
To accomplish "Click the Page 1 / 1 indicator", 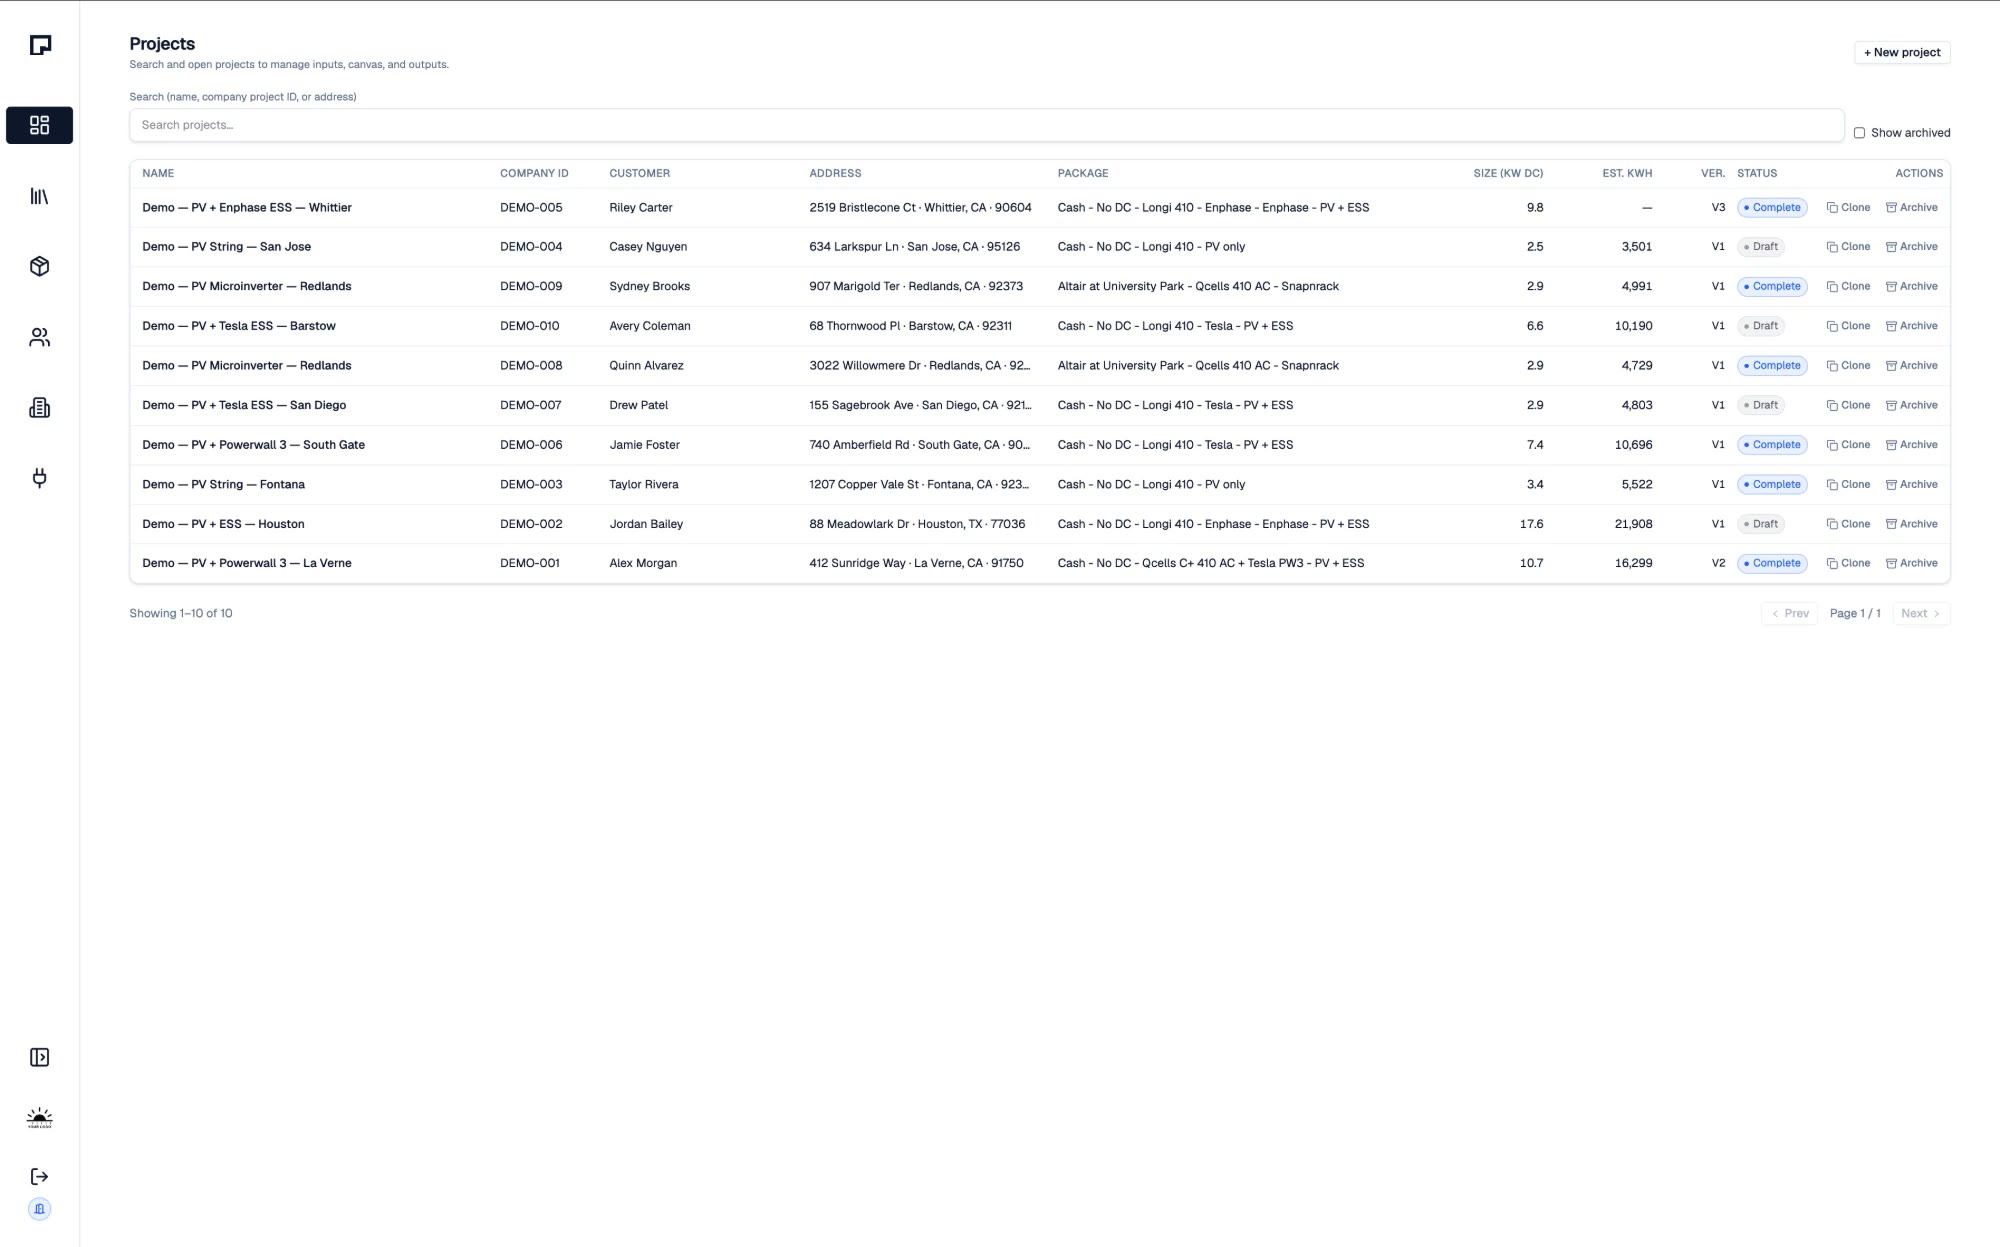I will (x=1855, y=613).
